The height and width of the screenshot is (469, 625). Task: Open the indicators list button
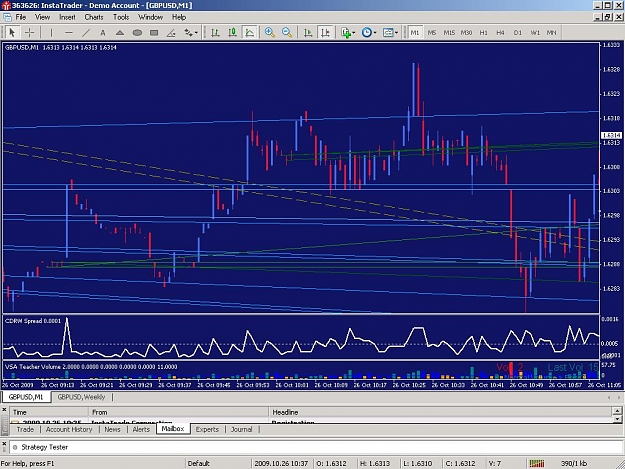[x=348, y=33]
